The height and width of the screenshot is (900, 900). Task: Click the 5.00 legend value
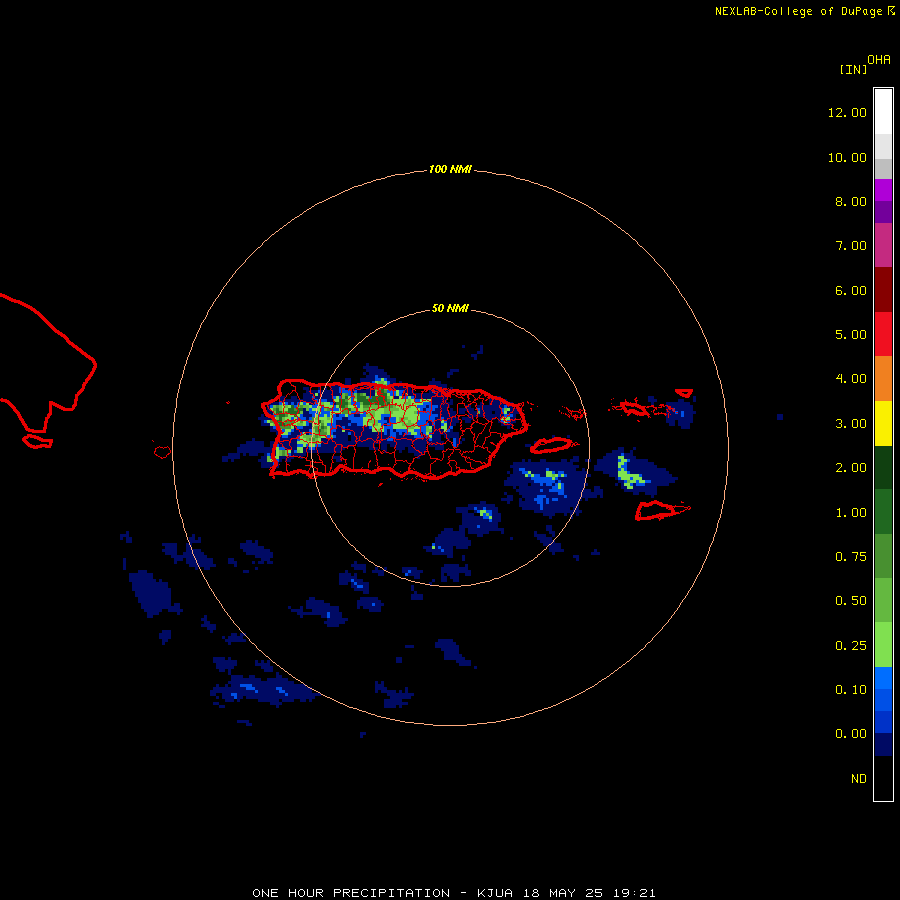pyautogui.click(x=851, y=335)
